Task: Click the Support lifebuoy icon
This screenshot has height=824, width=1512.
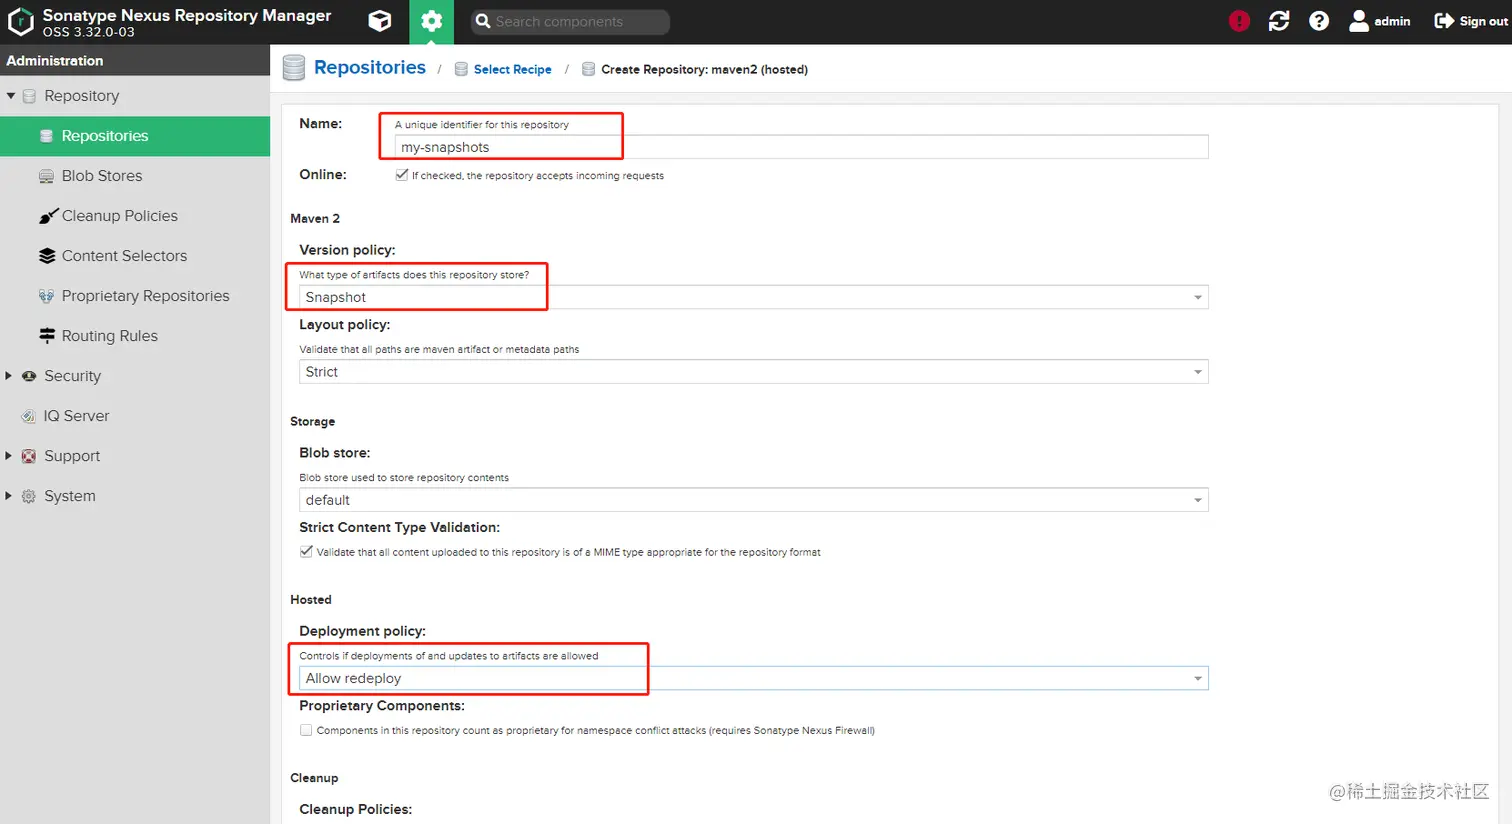Action: click(x=29, y=456)
